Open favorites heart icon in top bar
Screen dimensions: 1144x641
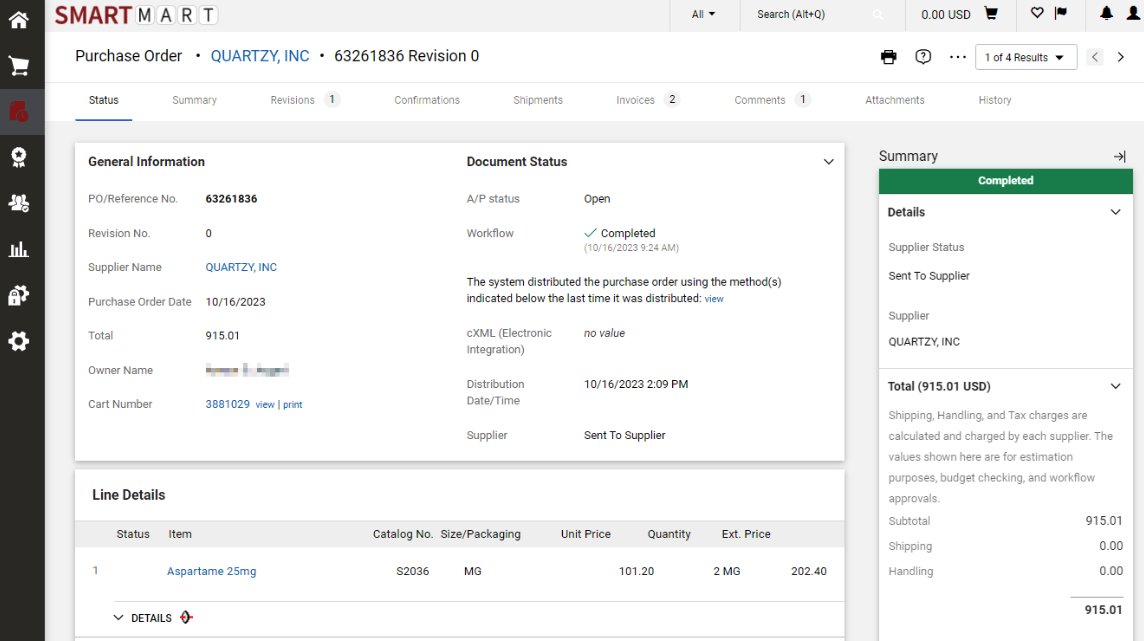tap(1037, 13)
